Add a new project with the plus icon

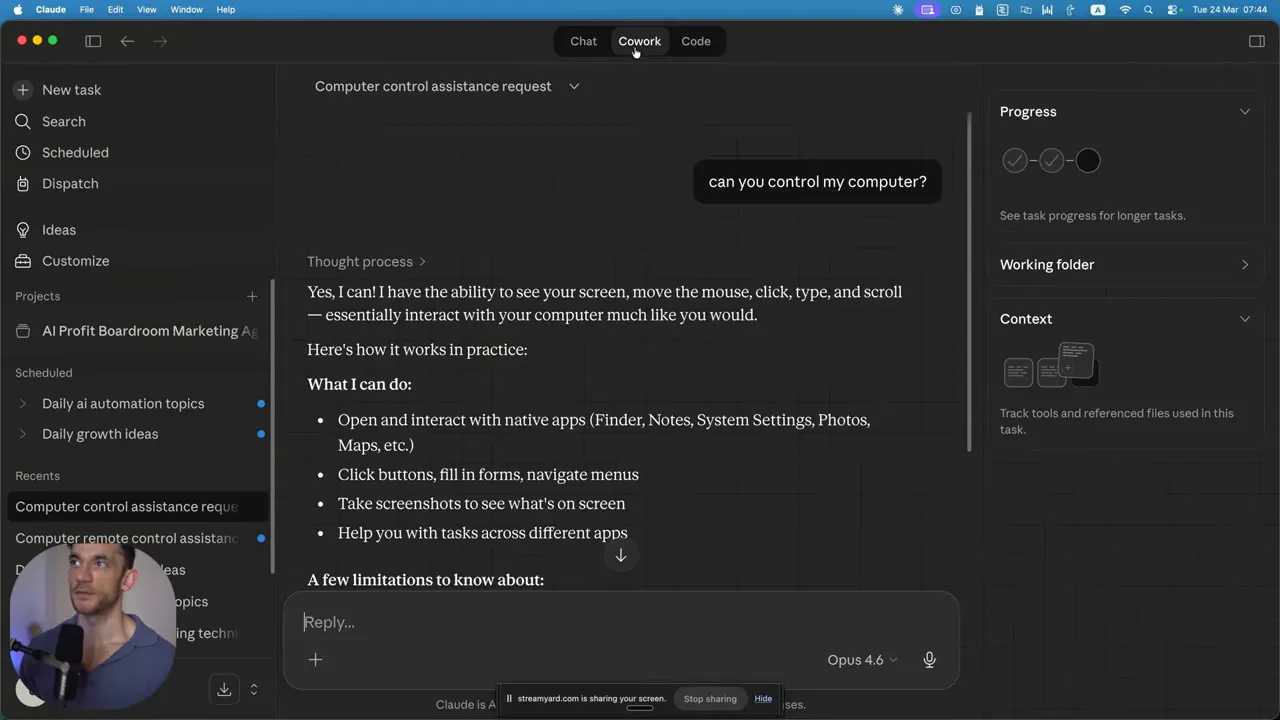coord(252,296)
